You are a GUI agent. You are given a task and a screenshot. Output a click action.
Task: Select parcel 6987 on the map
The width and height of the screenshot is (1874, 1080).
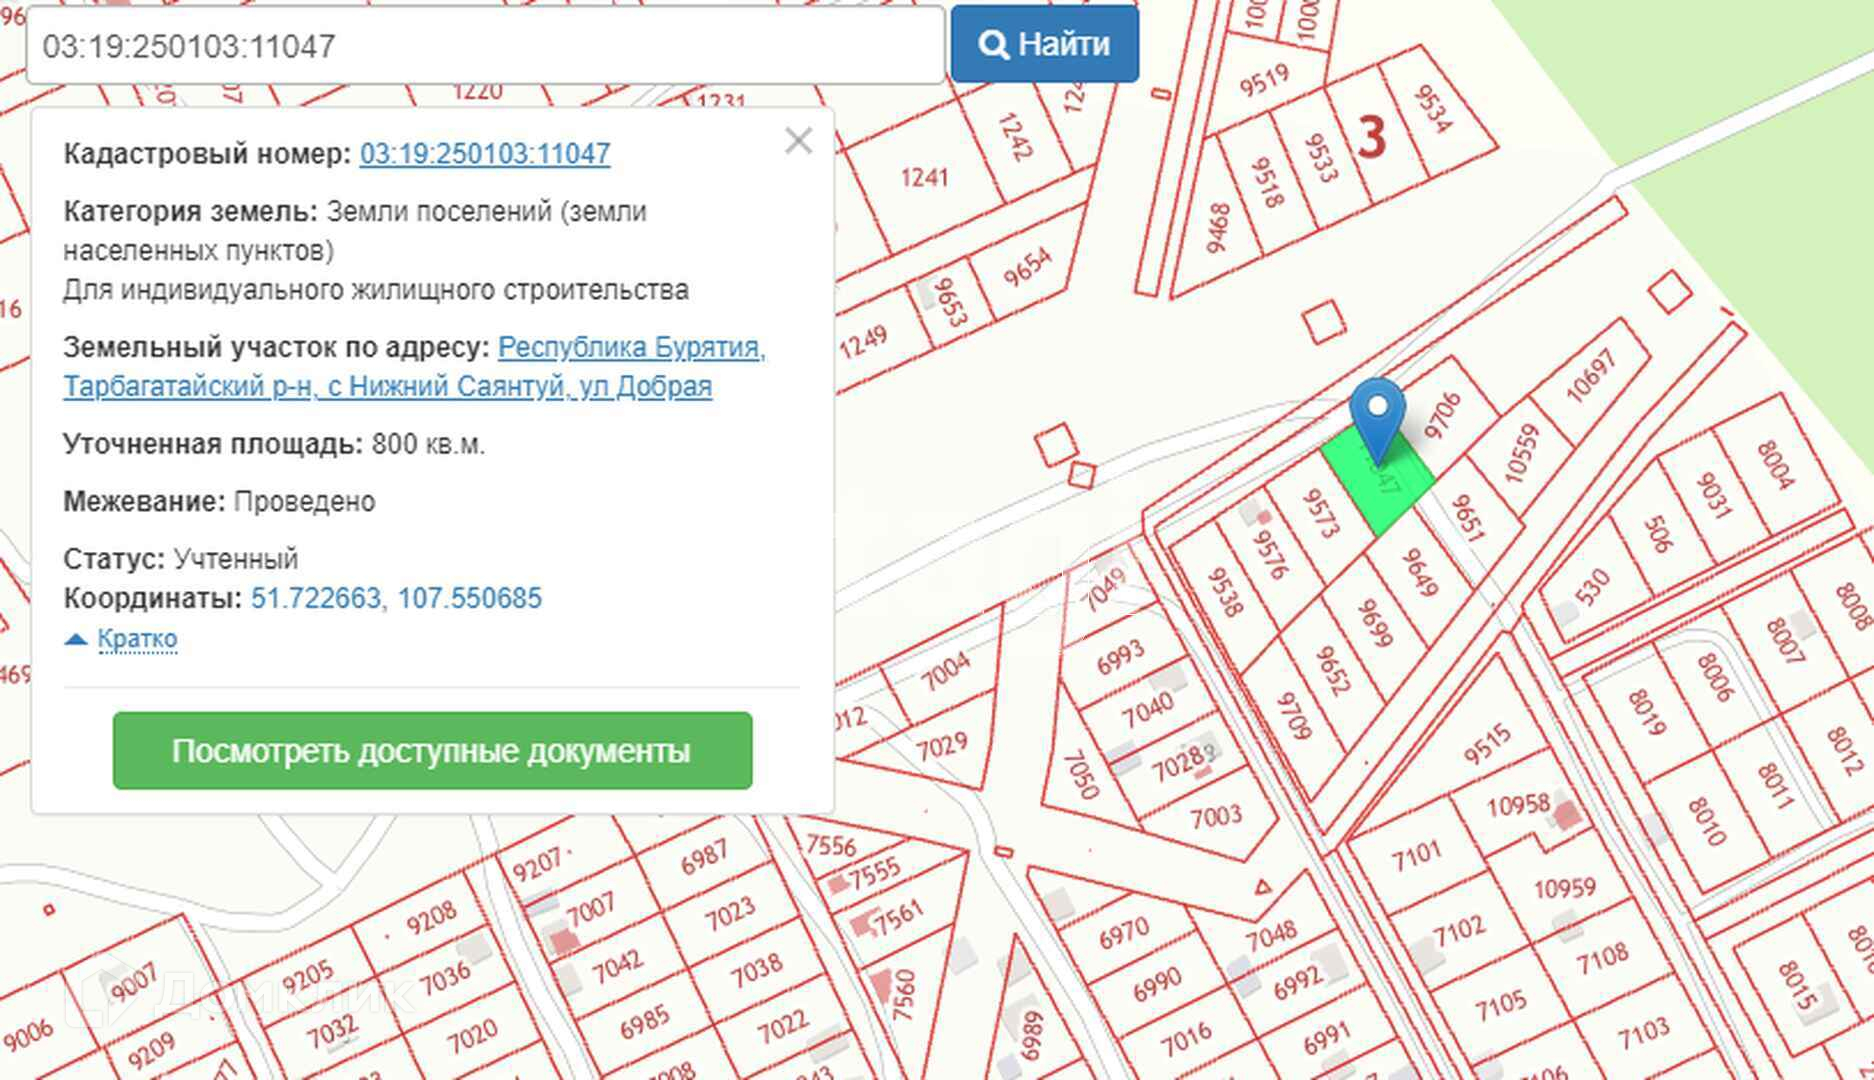[704, 856]
